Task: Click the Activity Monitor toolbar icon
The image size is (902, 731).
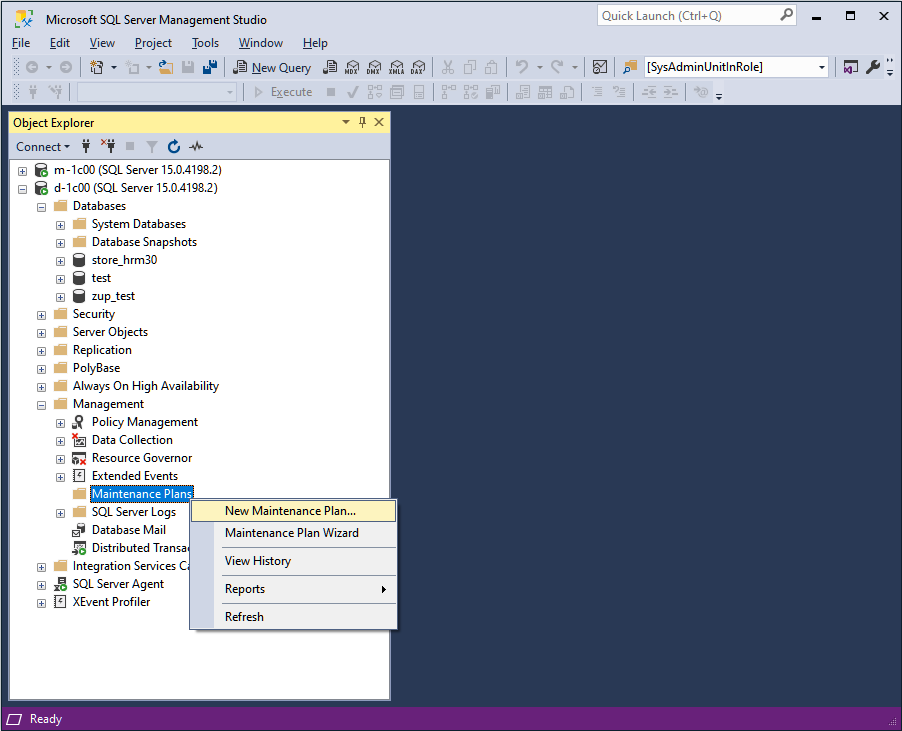Action: point(600,67)
